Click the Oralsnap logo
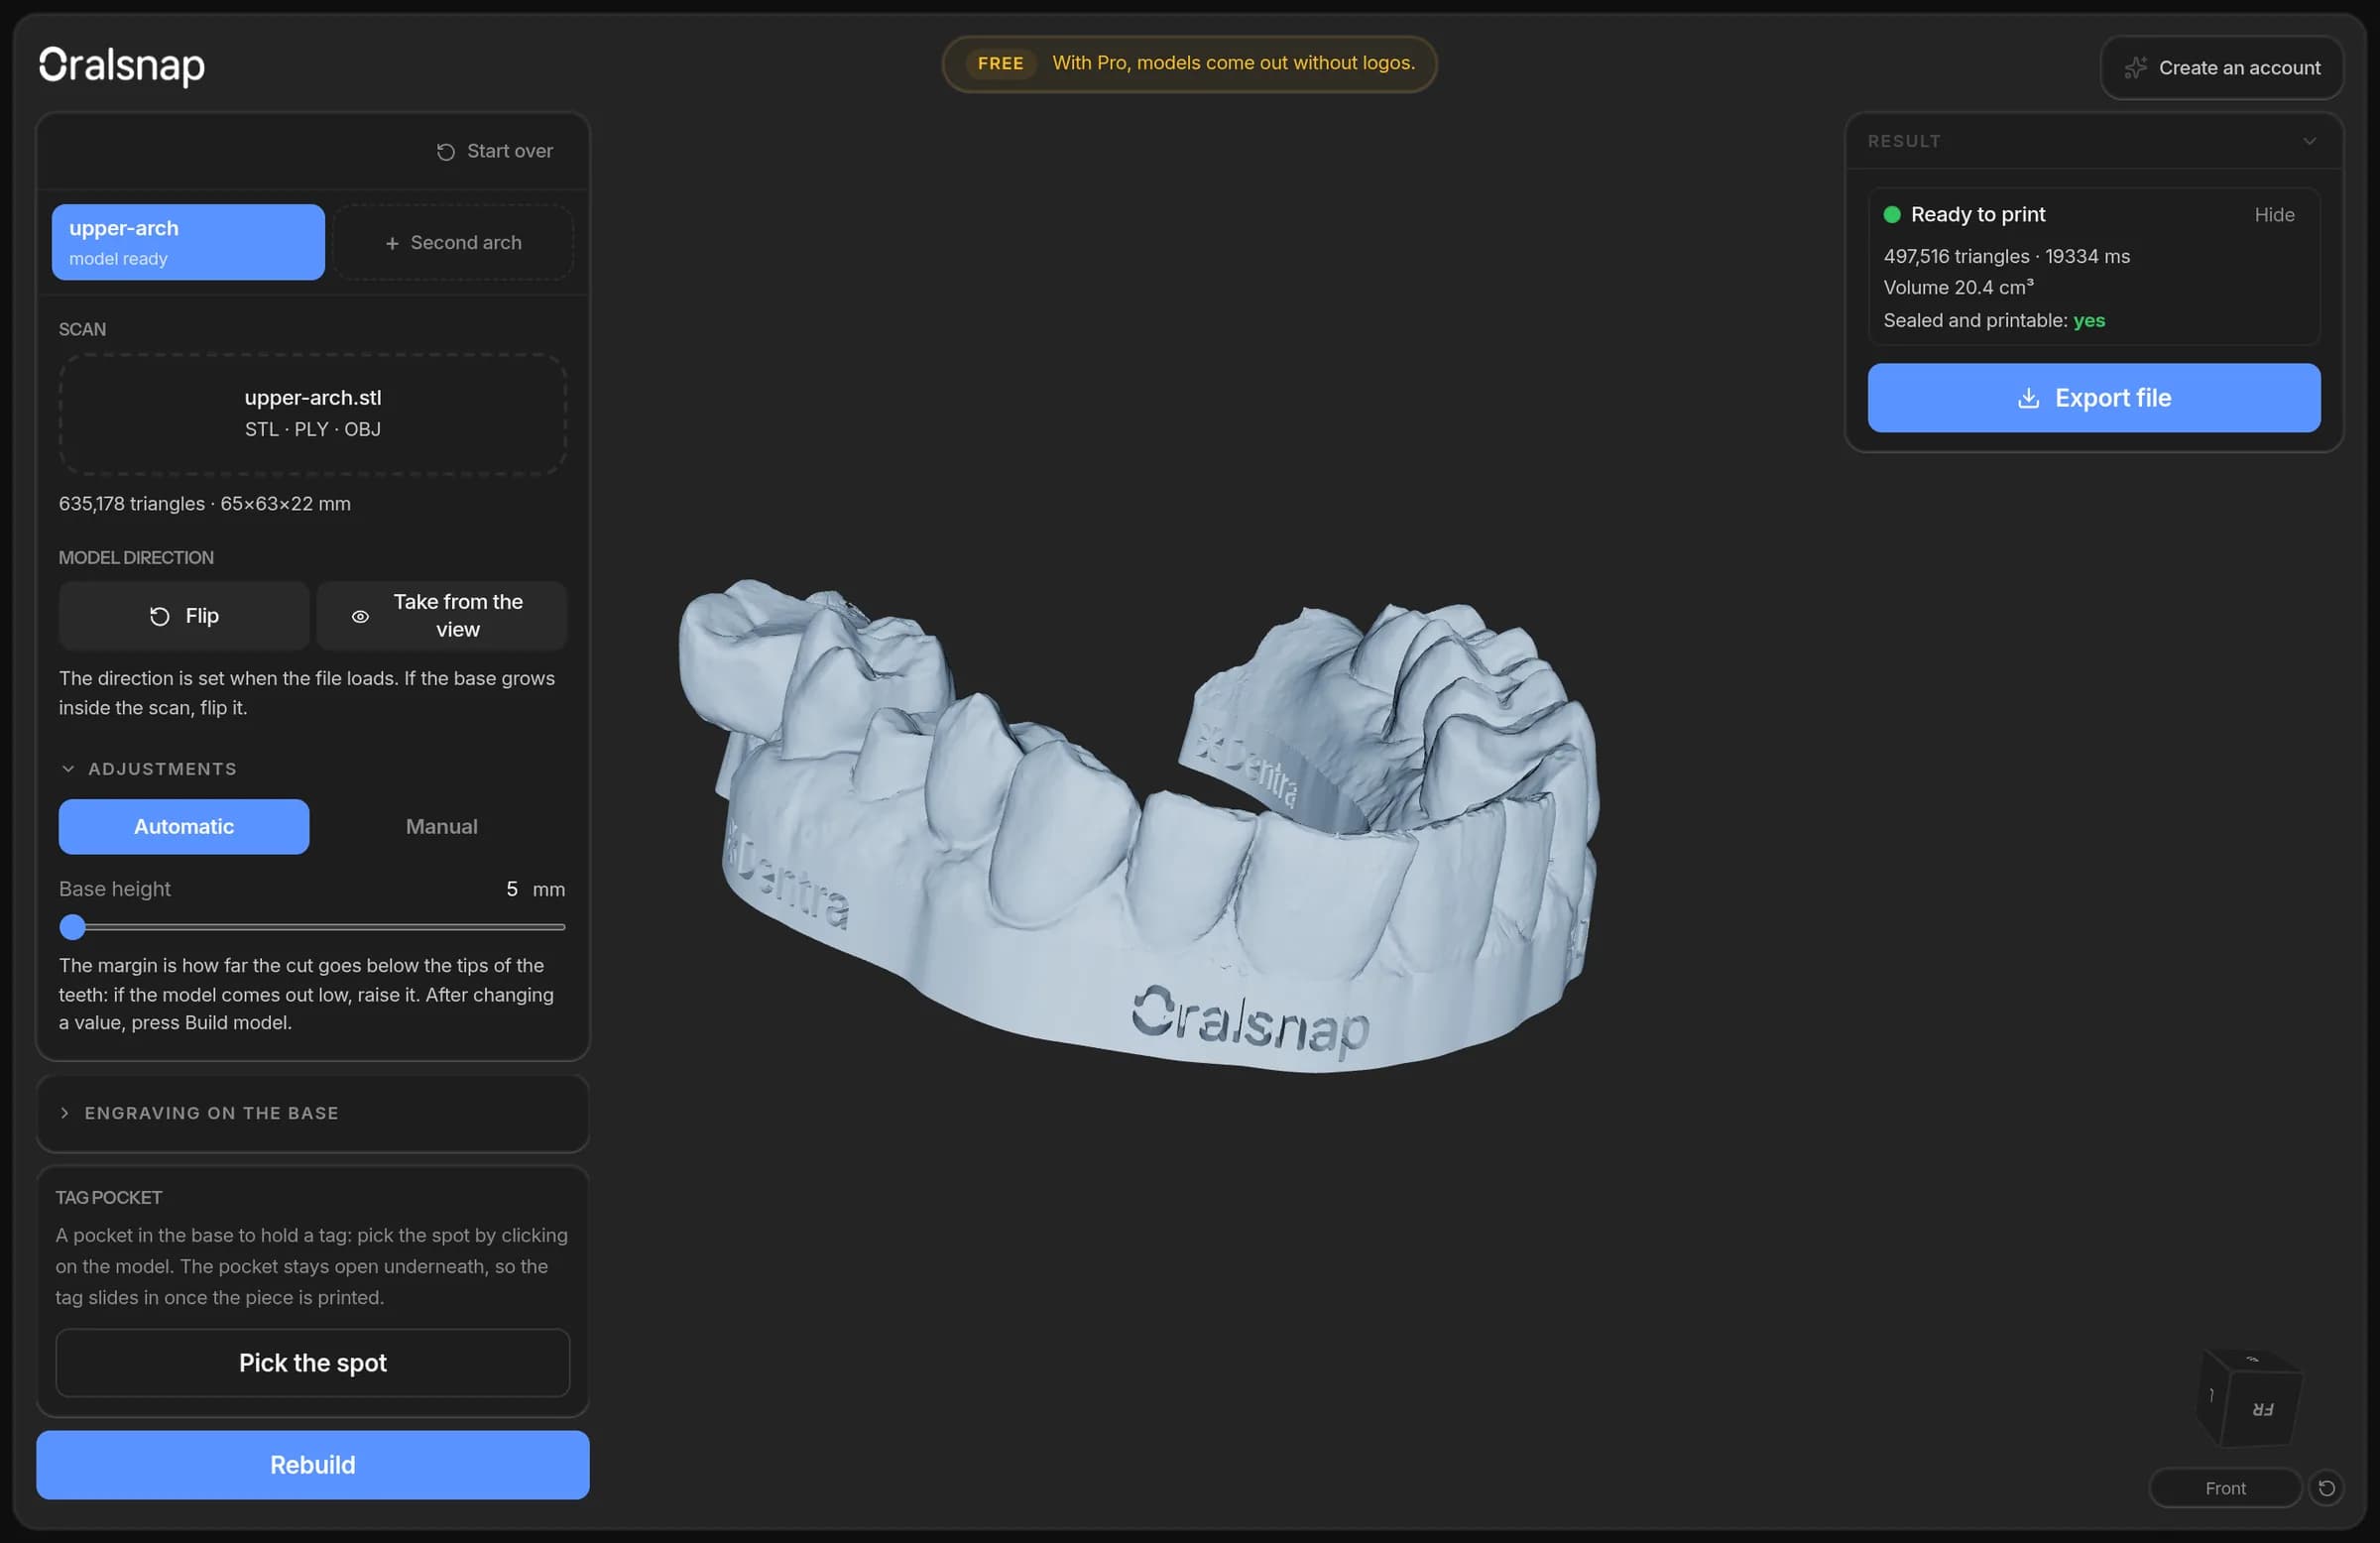This screenshot has width=2380, height=1543. (x=121, y=65)
